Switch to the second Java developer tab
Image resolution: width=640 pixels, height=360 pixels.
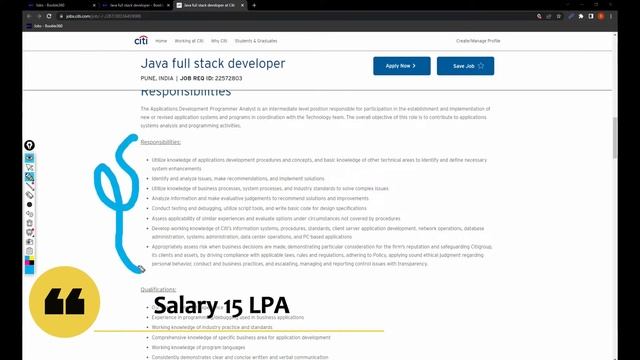pos(136,5)
